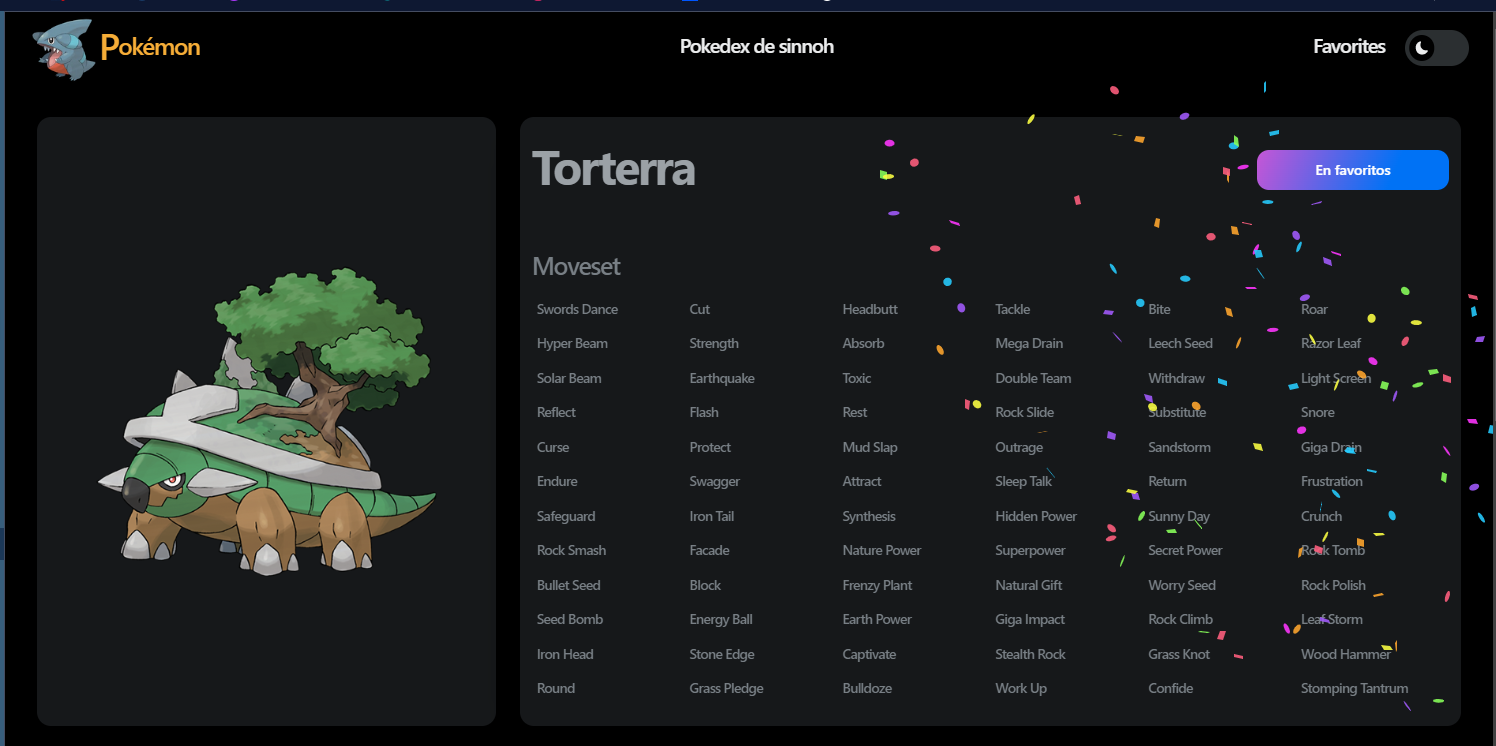Click the Rock Slide move
Screen dimensions: 1496x746
click(x=1025, y=412)
